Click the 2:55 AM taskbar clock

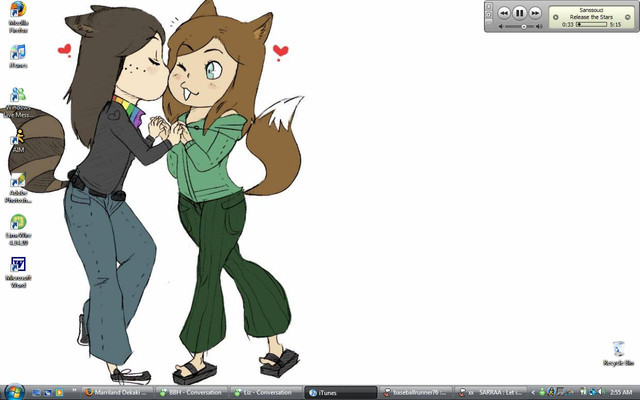(x=621, y=392)
